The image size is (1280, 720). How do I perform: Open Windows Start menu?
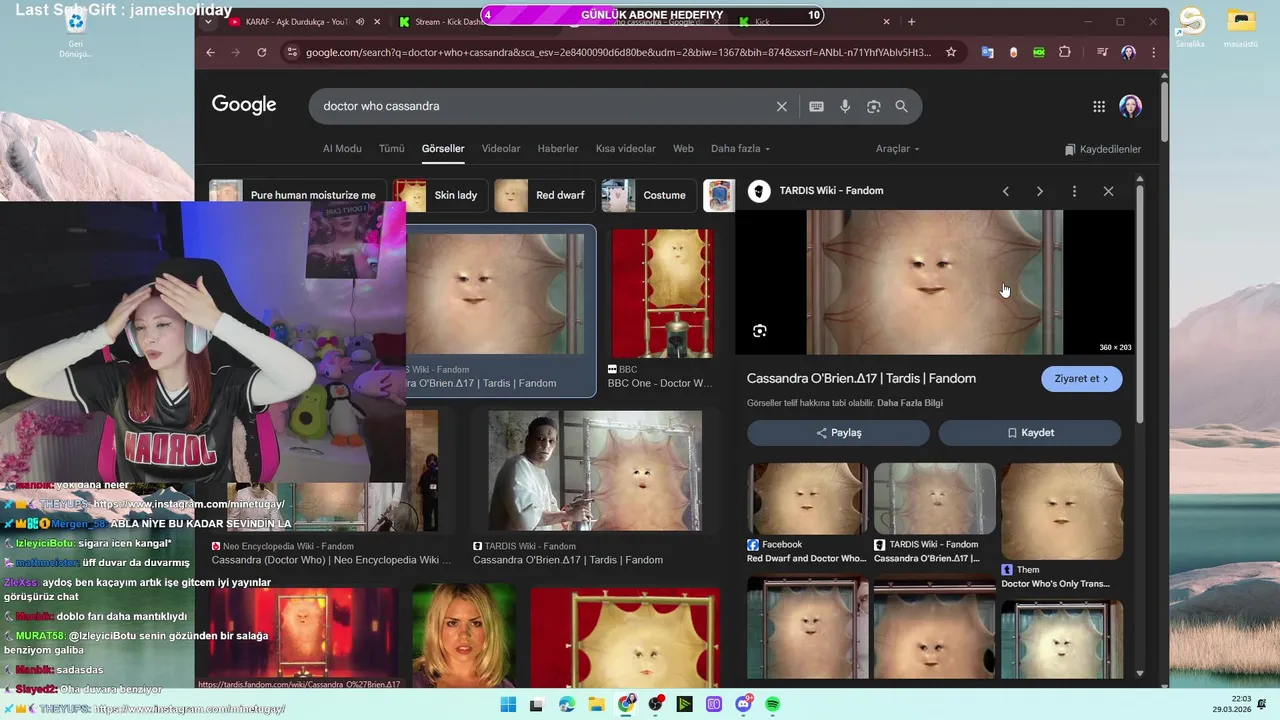508,704
